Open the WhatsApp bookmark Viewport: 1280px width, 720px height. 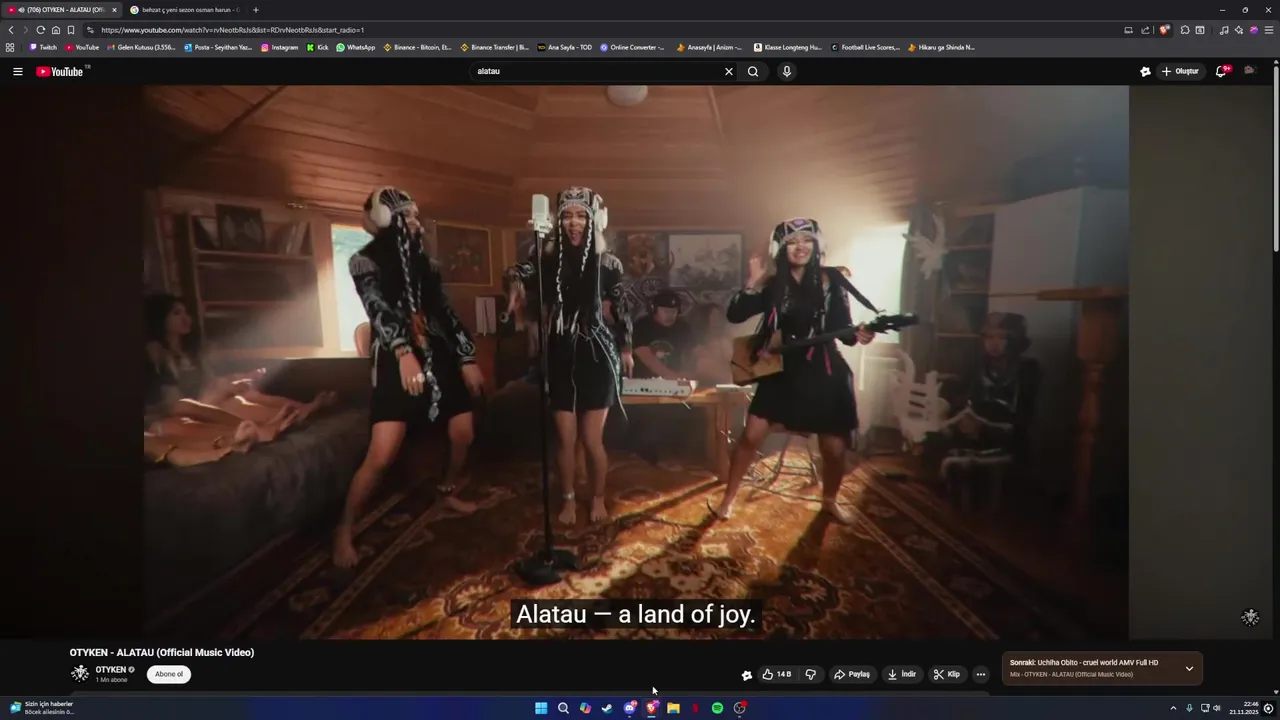pyautogui.click(x=355, y=47)
